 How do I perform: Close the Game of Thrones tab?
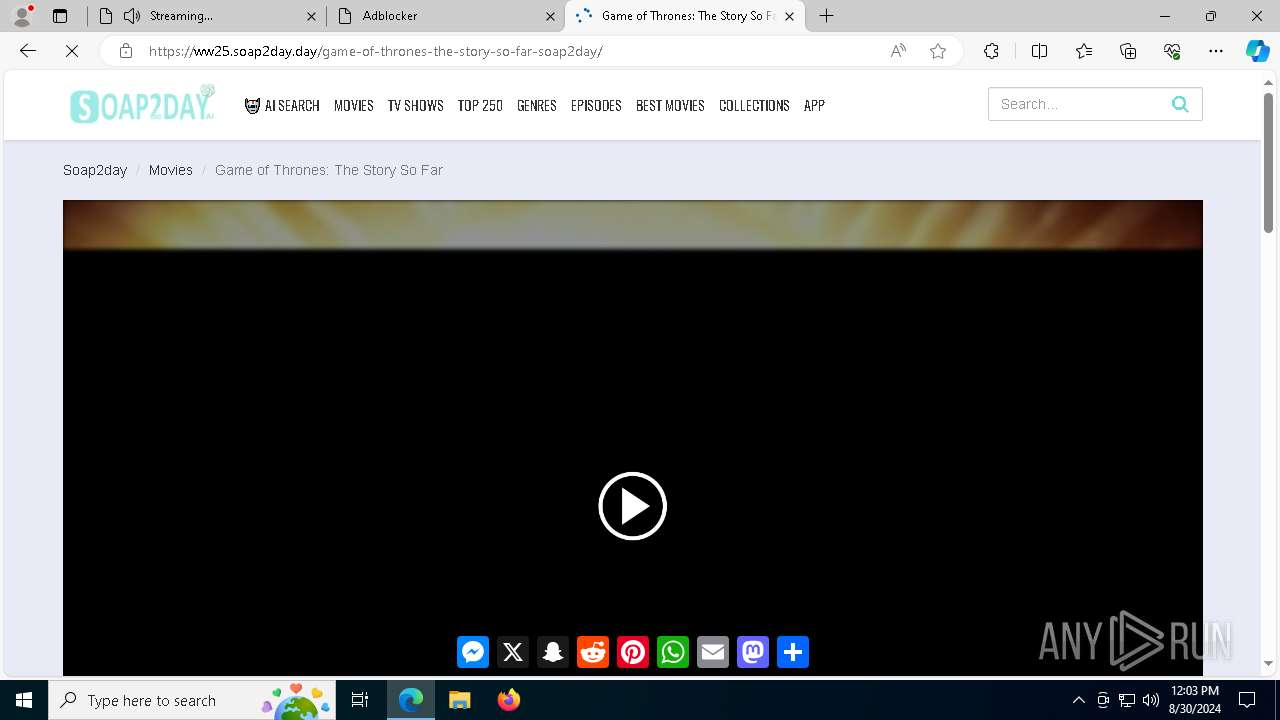click(789, 16)
